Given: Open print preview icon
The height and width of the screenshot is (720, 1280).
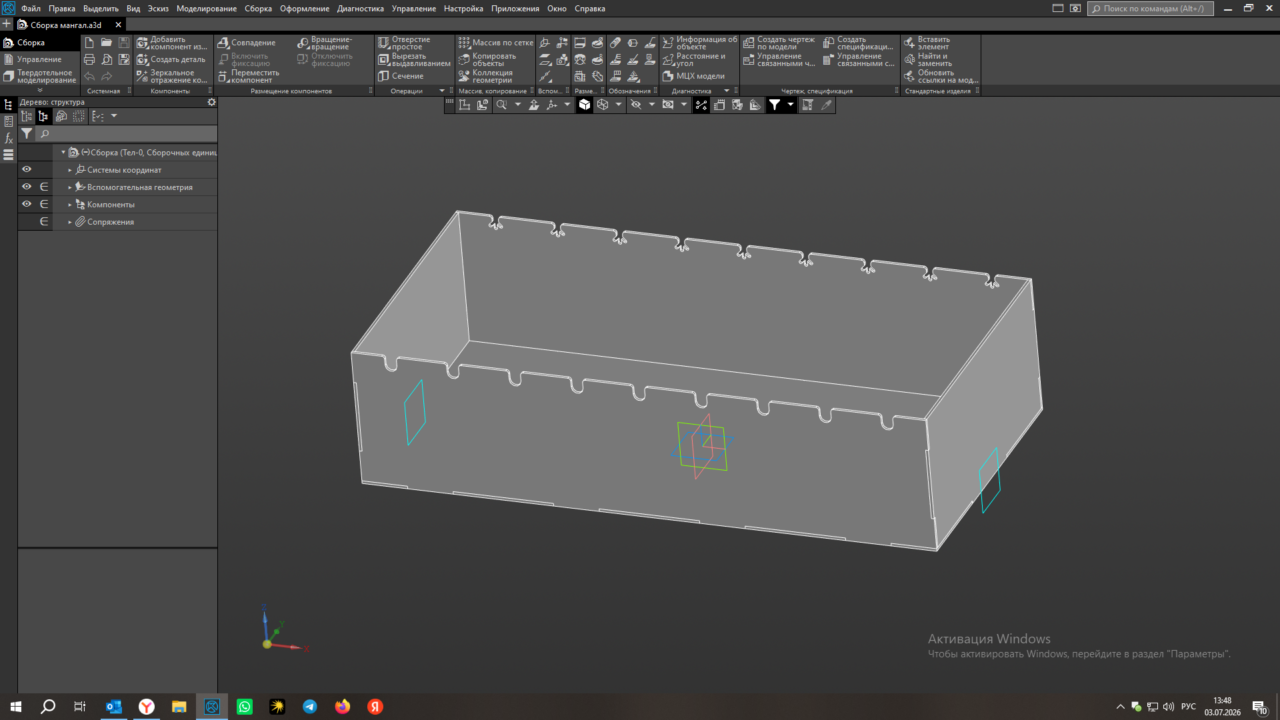Looking at the screenshot, I should pos(107,60).
